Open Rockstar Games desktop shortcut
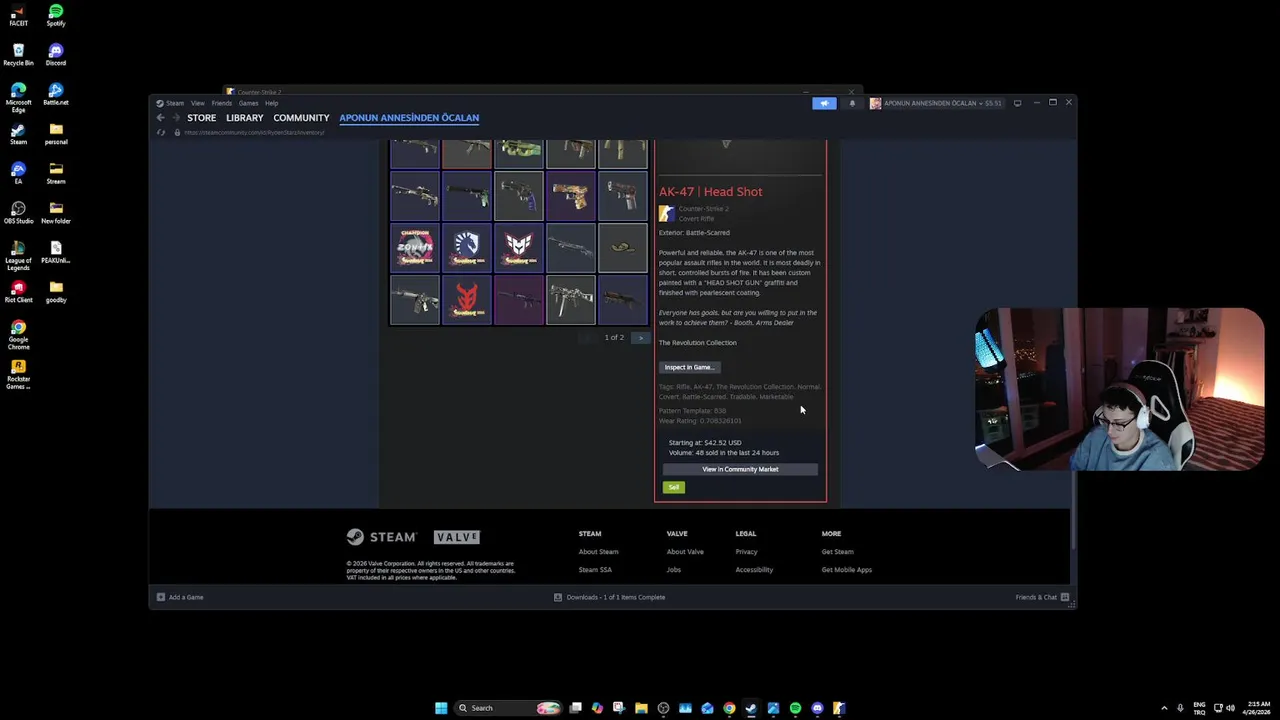 18,373
